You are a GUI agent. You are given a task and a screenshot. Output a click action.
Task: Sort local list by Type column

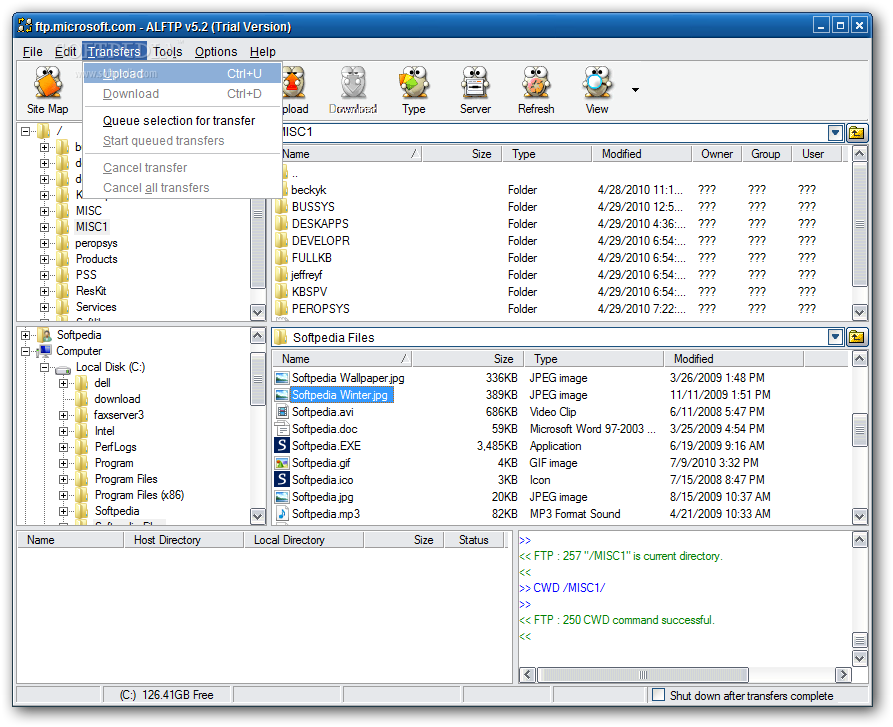593,359
